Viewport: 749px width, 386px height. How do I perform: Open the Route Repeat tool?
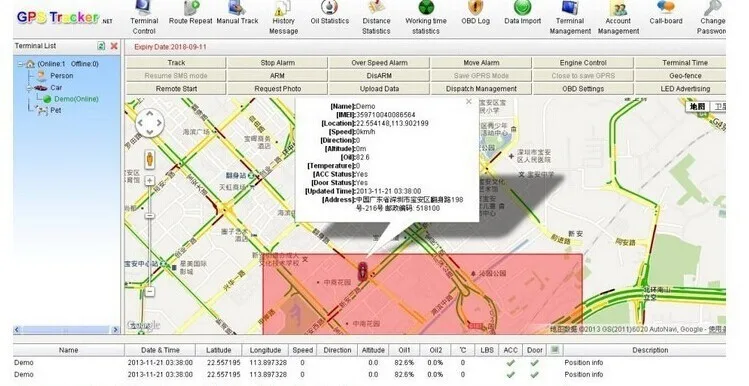coord(191,13)
